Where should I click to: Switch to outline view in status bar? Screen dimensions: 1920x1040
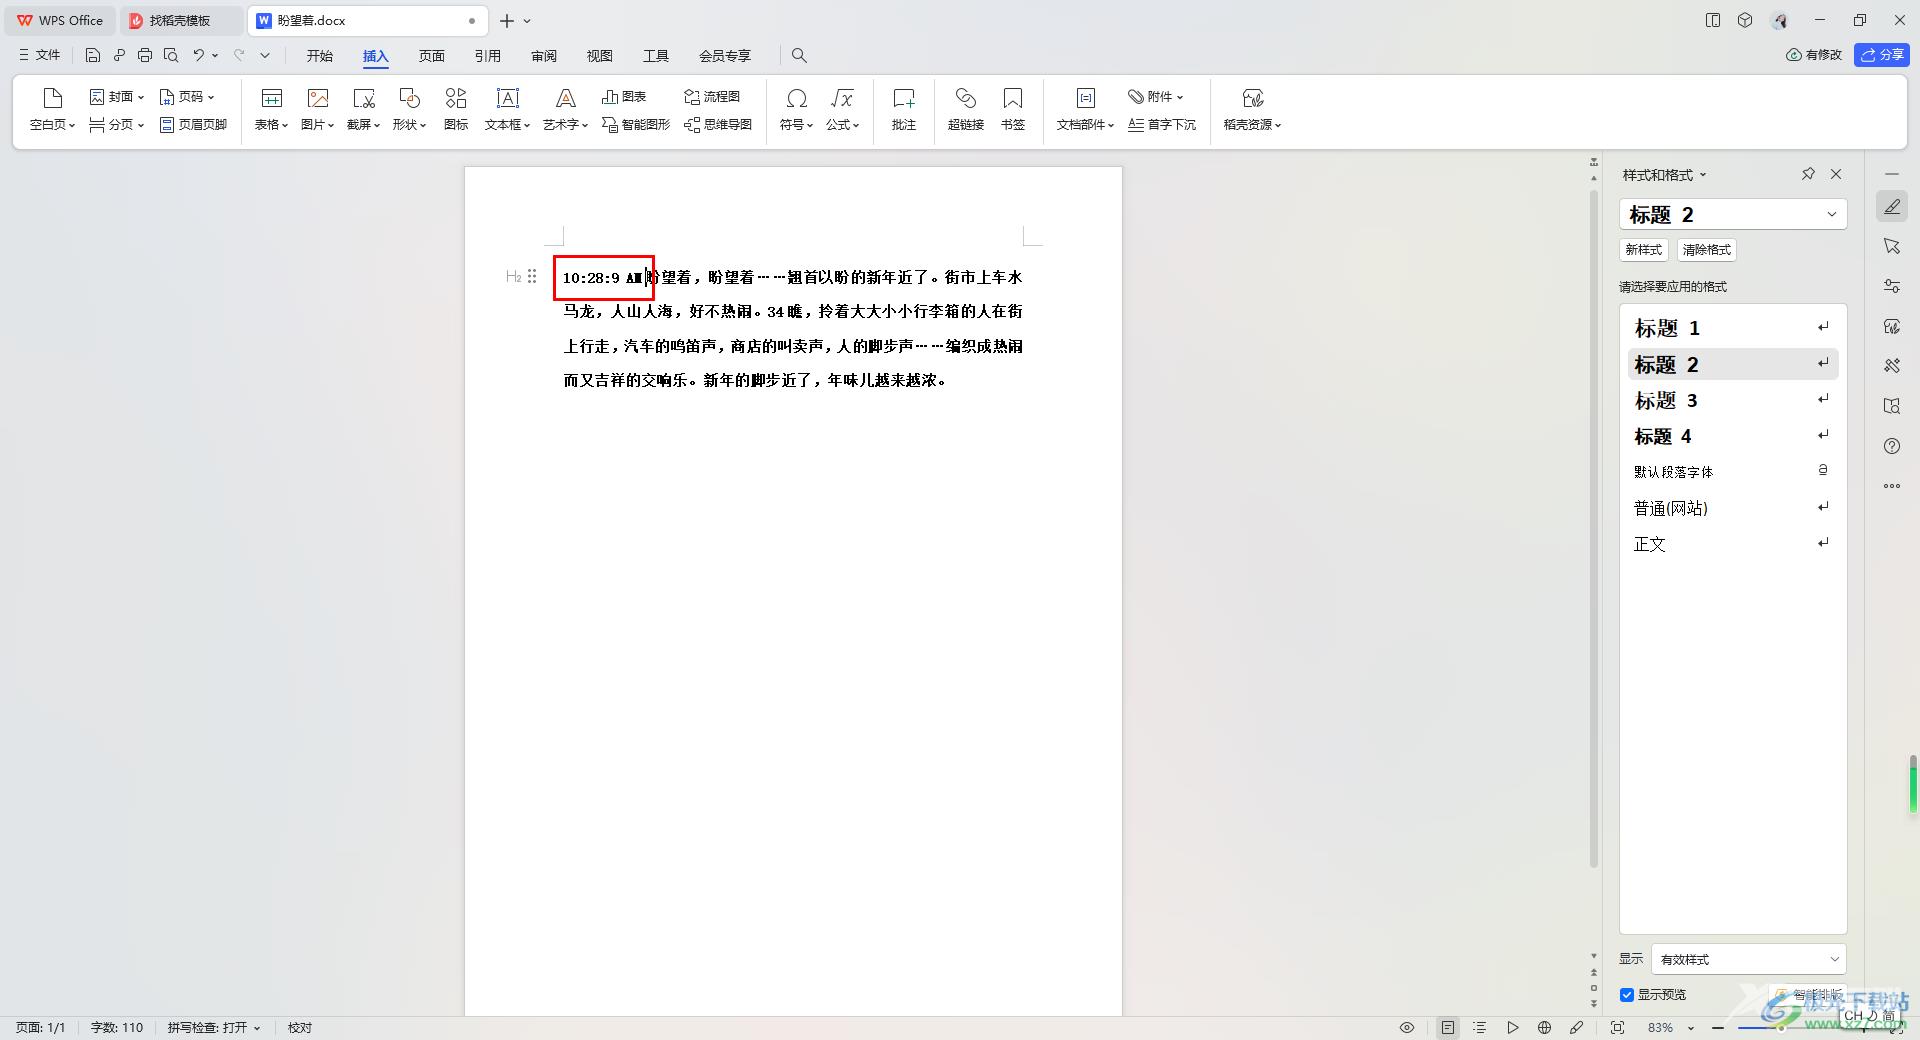click(x=1480, y=1027)
